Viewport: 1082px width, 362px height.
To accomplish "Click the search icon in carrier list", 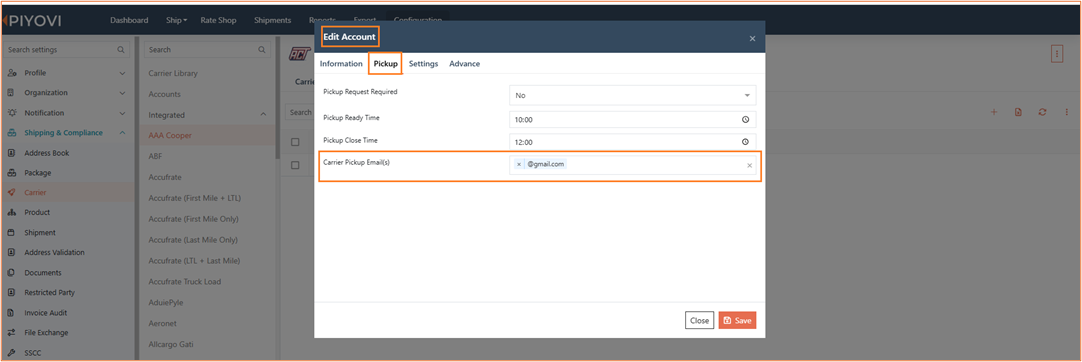I will tap(262, 50).
